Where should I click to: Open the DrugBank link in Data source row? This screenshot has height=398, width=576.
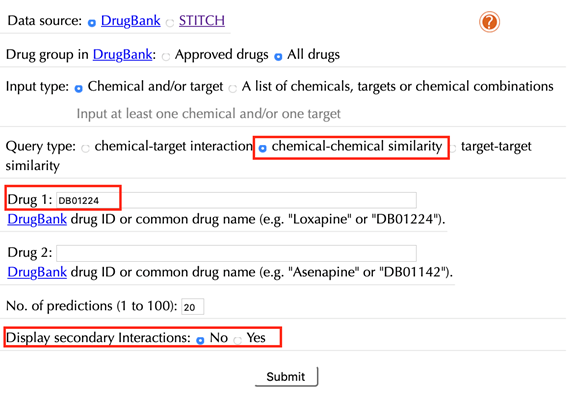131,21
